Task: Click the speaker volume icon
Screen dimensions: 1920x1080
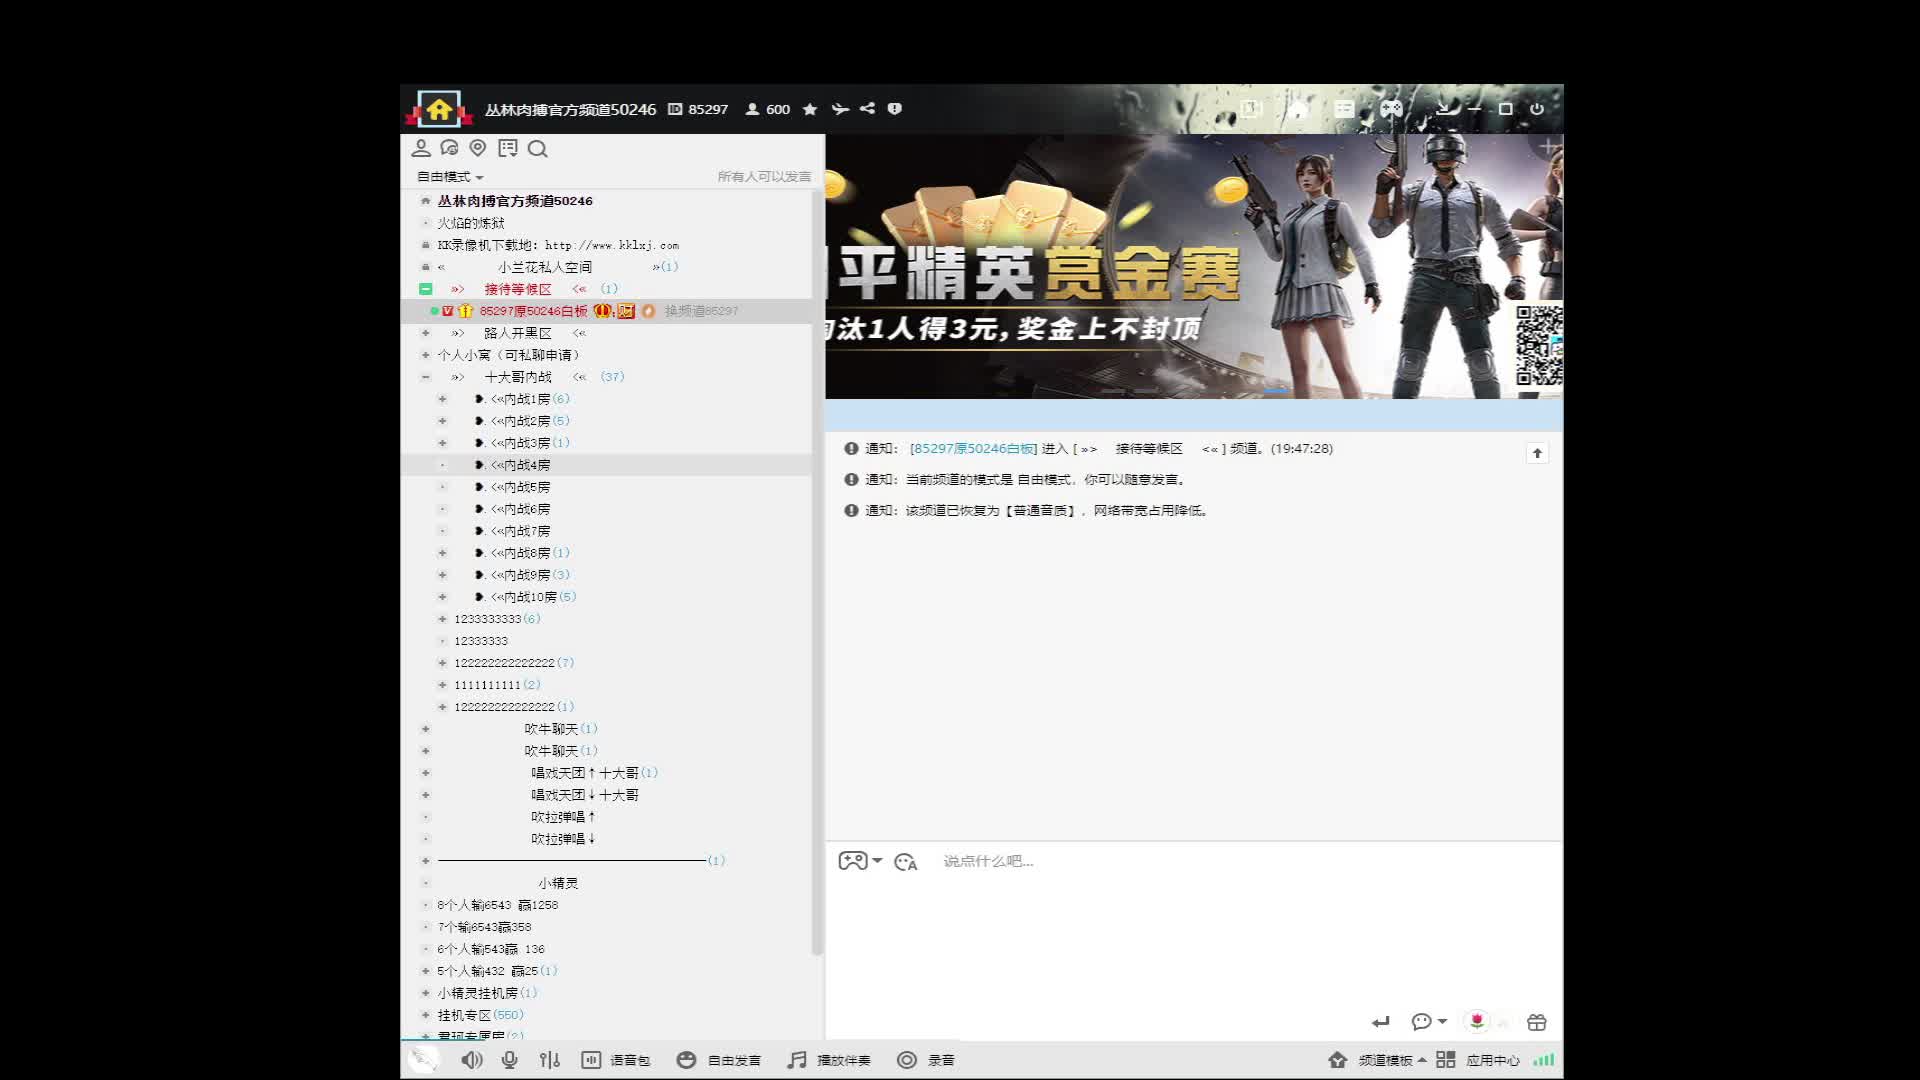Action: (x=472, y=1060)
